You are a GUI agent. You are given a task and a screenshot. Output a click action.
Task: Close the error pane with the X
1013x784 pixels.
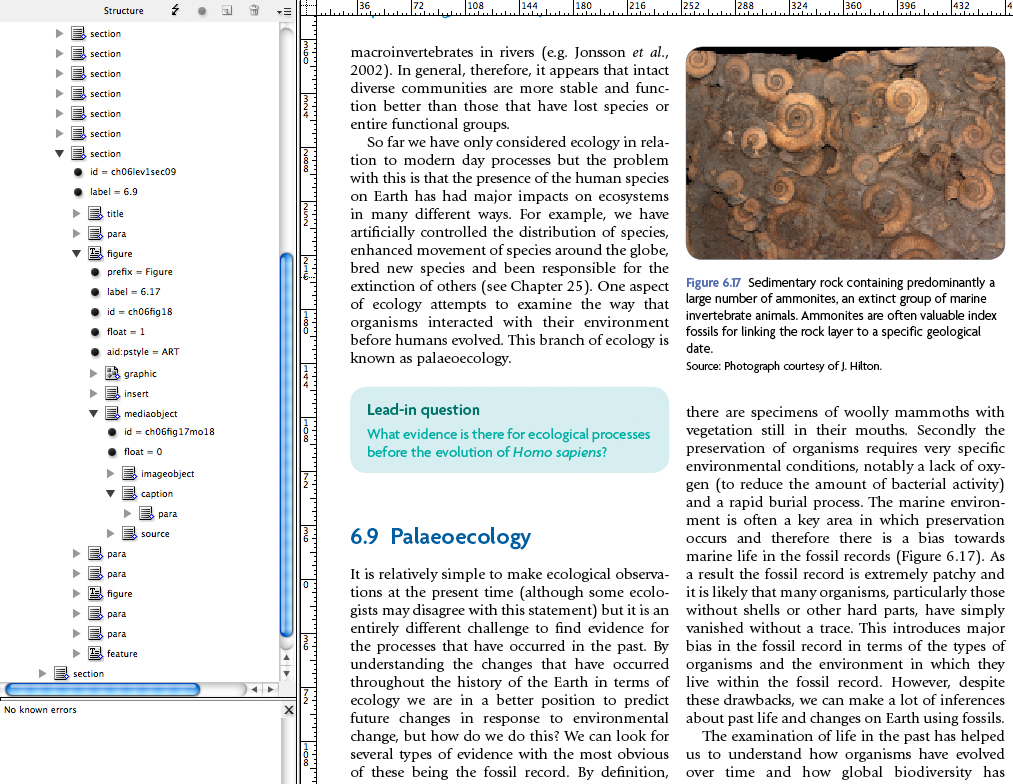(x=289, y=710)
